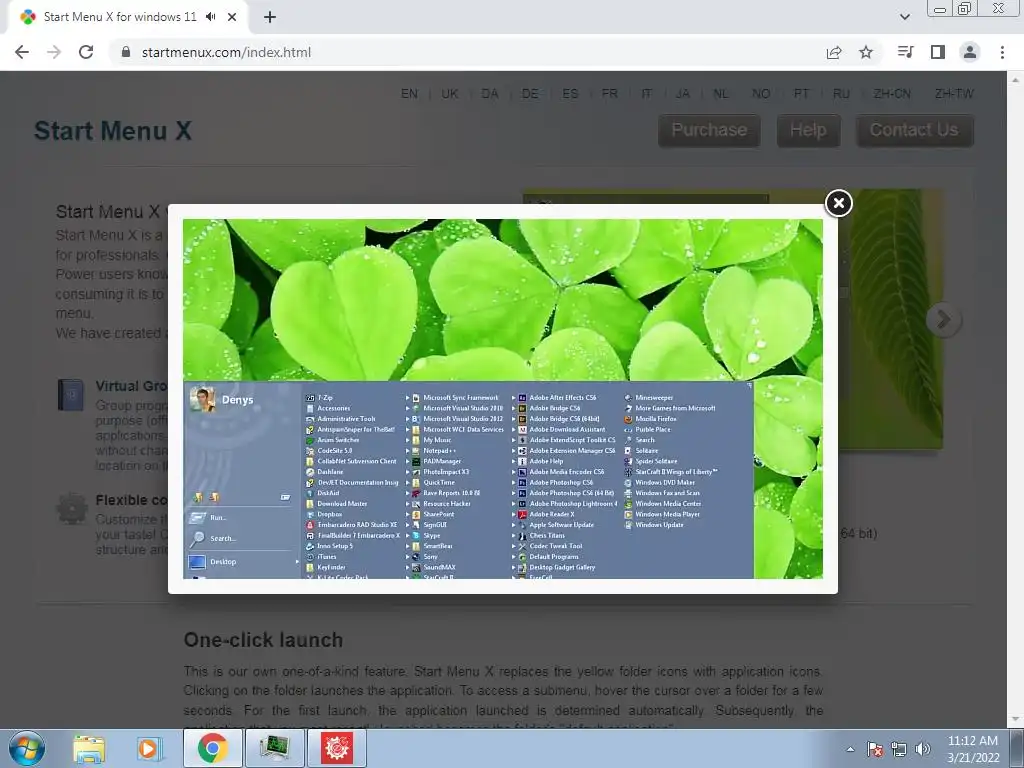Click the One-click launch heading
Image resolution: width=1024 pixels, height=768 pixels.
pos(263,640)
